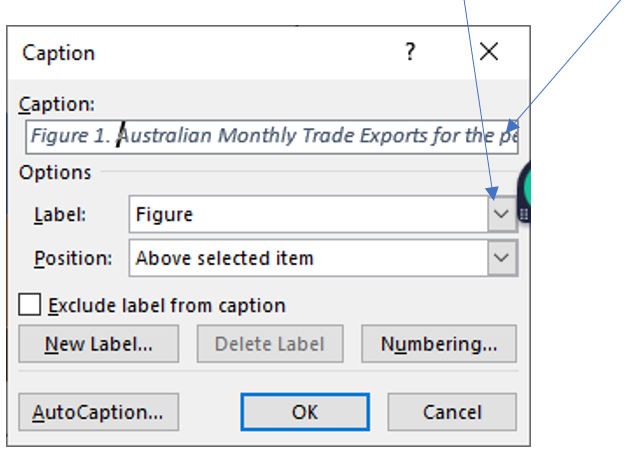
Task: Click the greyed-out Delete Label button
Action: point(270,344)
